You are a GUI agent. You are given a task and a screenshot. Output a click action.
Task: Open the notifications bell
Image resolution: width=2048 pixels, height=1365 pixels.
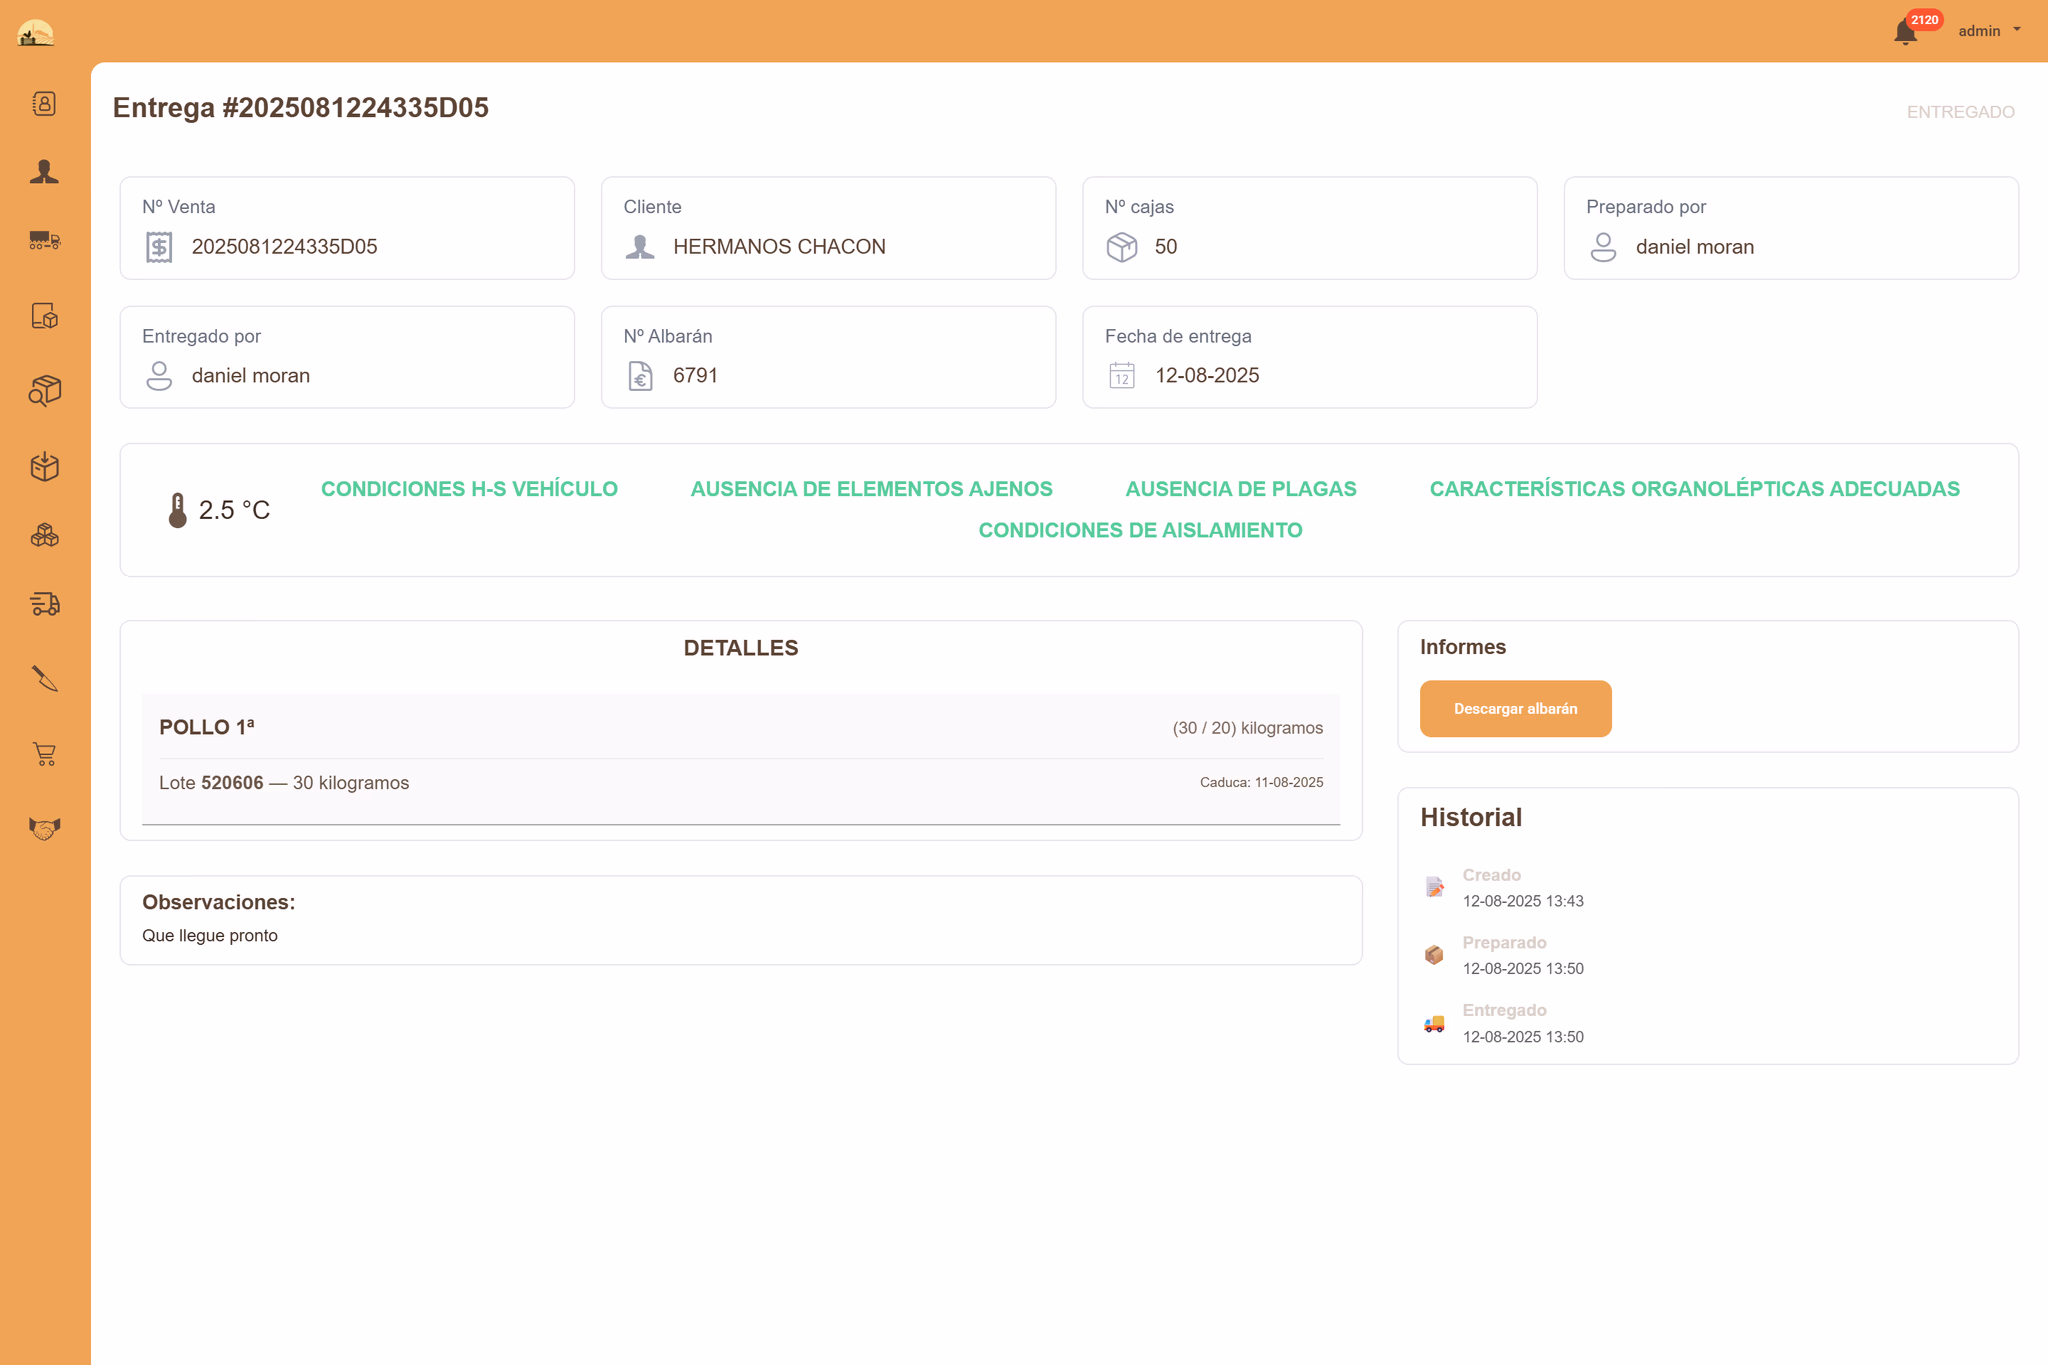pyautogui.click(x=1905, y=32)
